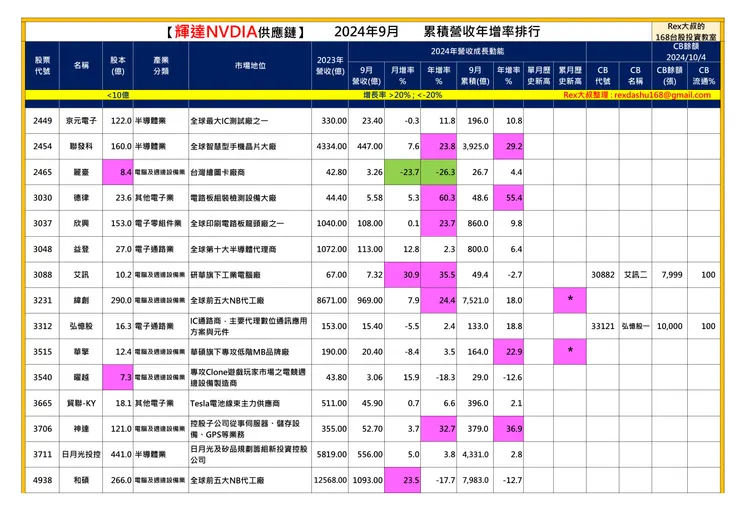This screenshot has width=740, height=523.
Task: Select stock code cell 3665
Action: click(x=42, y=403)
